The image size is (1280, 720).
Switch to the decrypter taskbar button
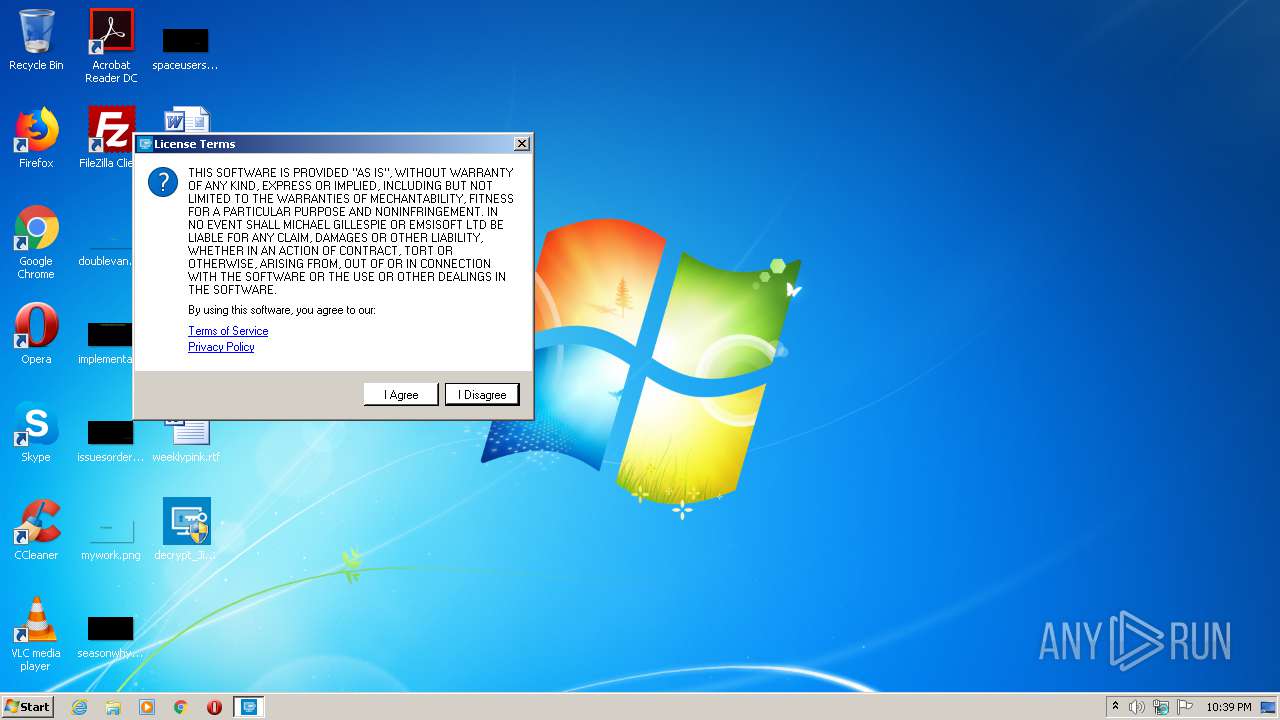tap(249, 707)
